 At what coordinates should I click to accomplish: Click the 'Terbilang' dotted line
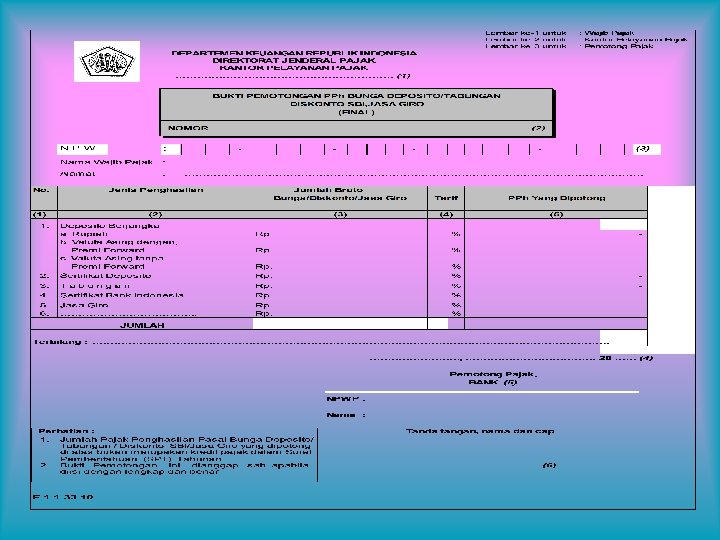pyautogui.click(x=350, y=343)
